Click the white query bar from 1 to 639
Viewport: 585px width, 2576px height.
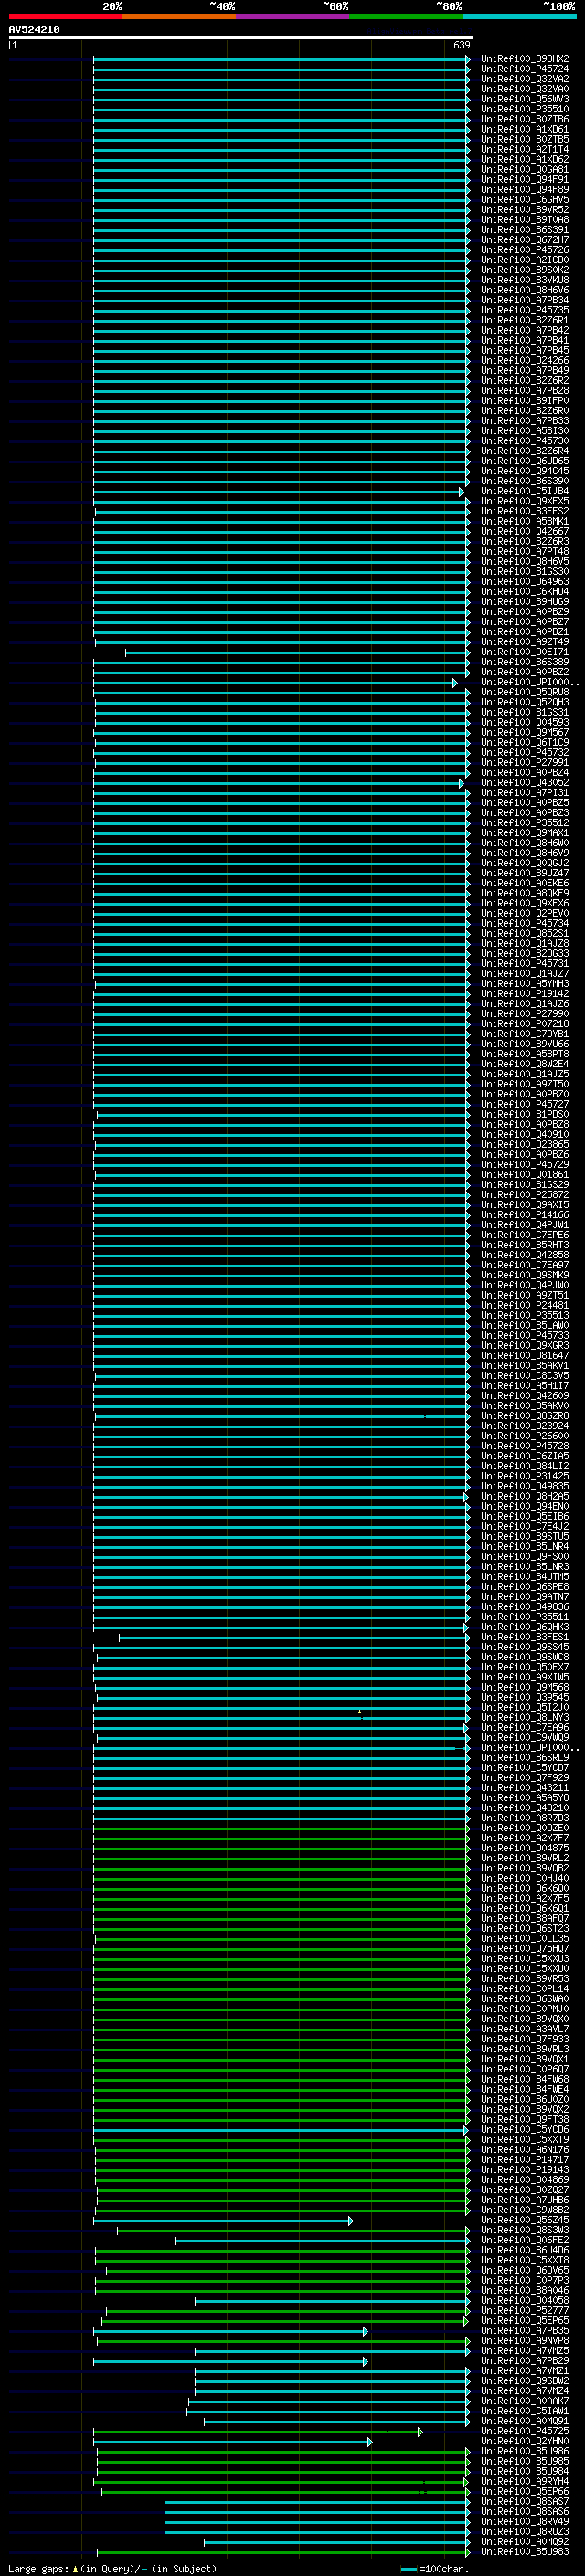(240, 38)
